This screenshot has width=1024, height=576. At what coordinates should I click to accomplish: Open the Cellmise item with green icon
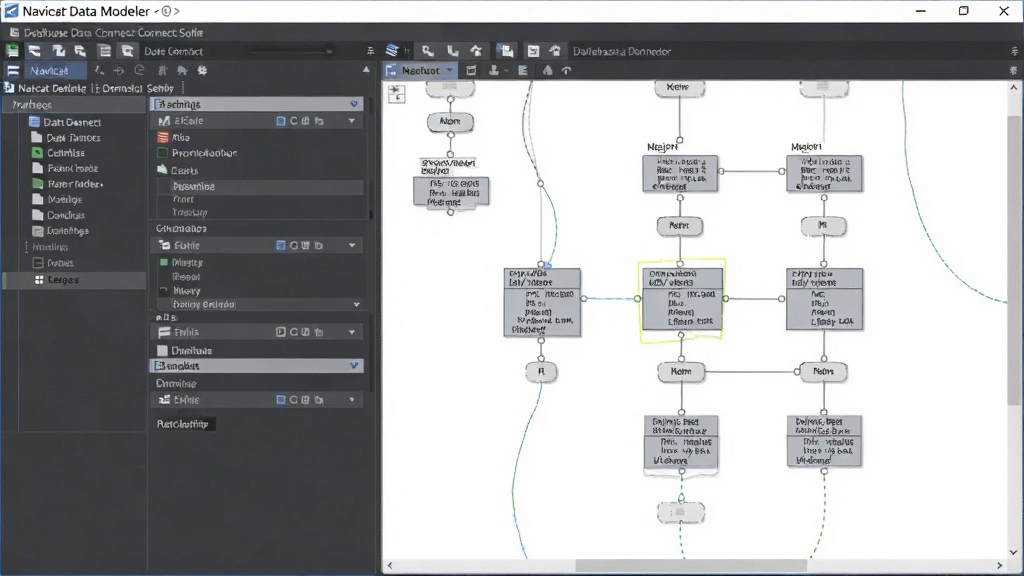point(65,153)
